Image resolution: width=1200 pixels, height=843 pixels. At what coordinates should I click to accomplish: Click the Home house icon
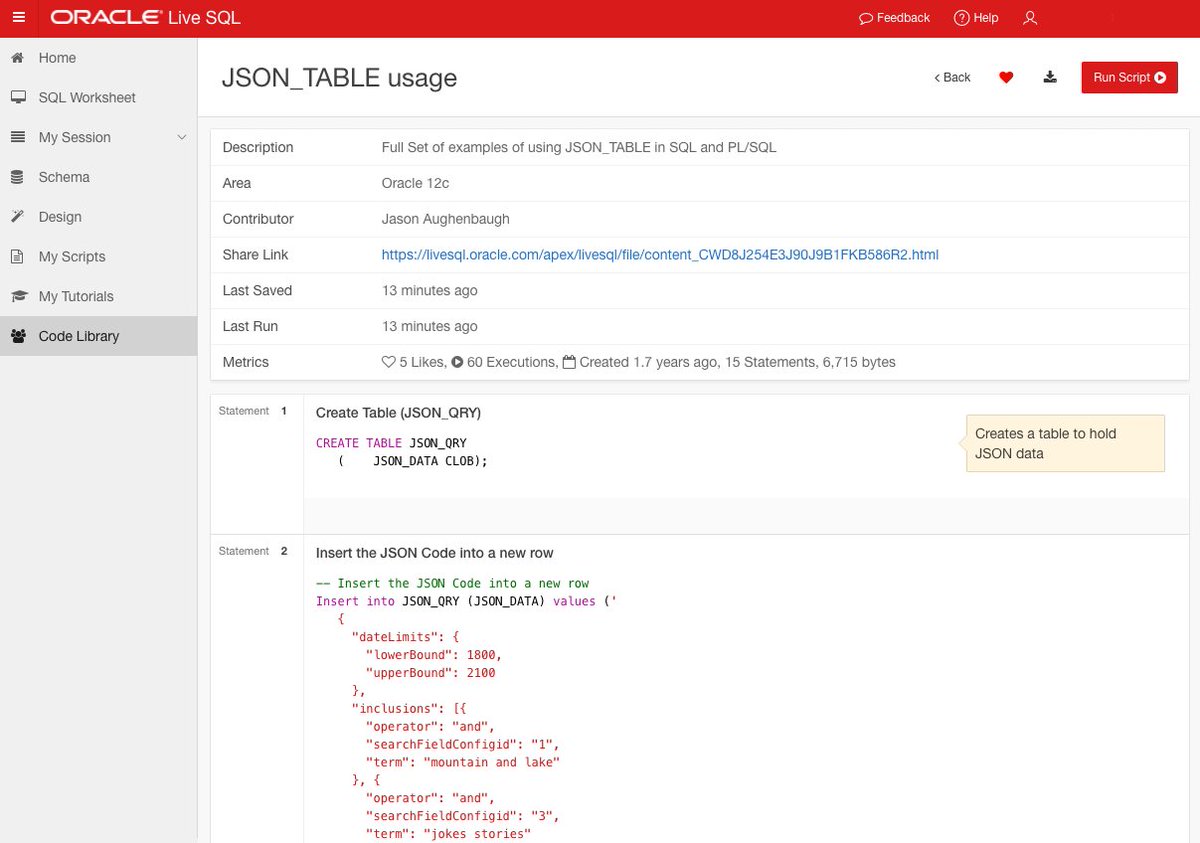(18, 58)
